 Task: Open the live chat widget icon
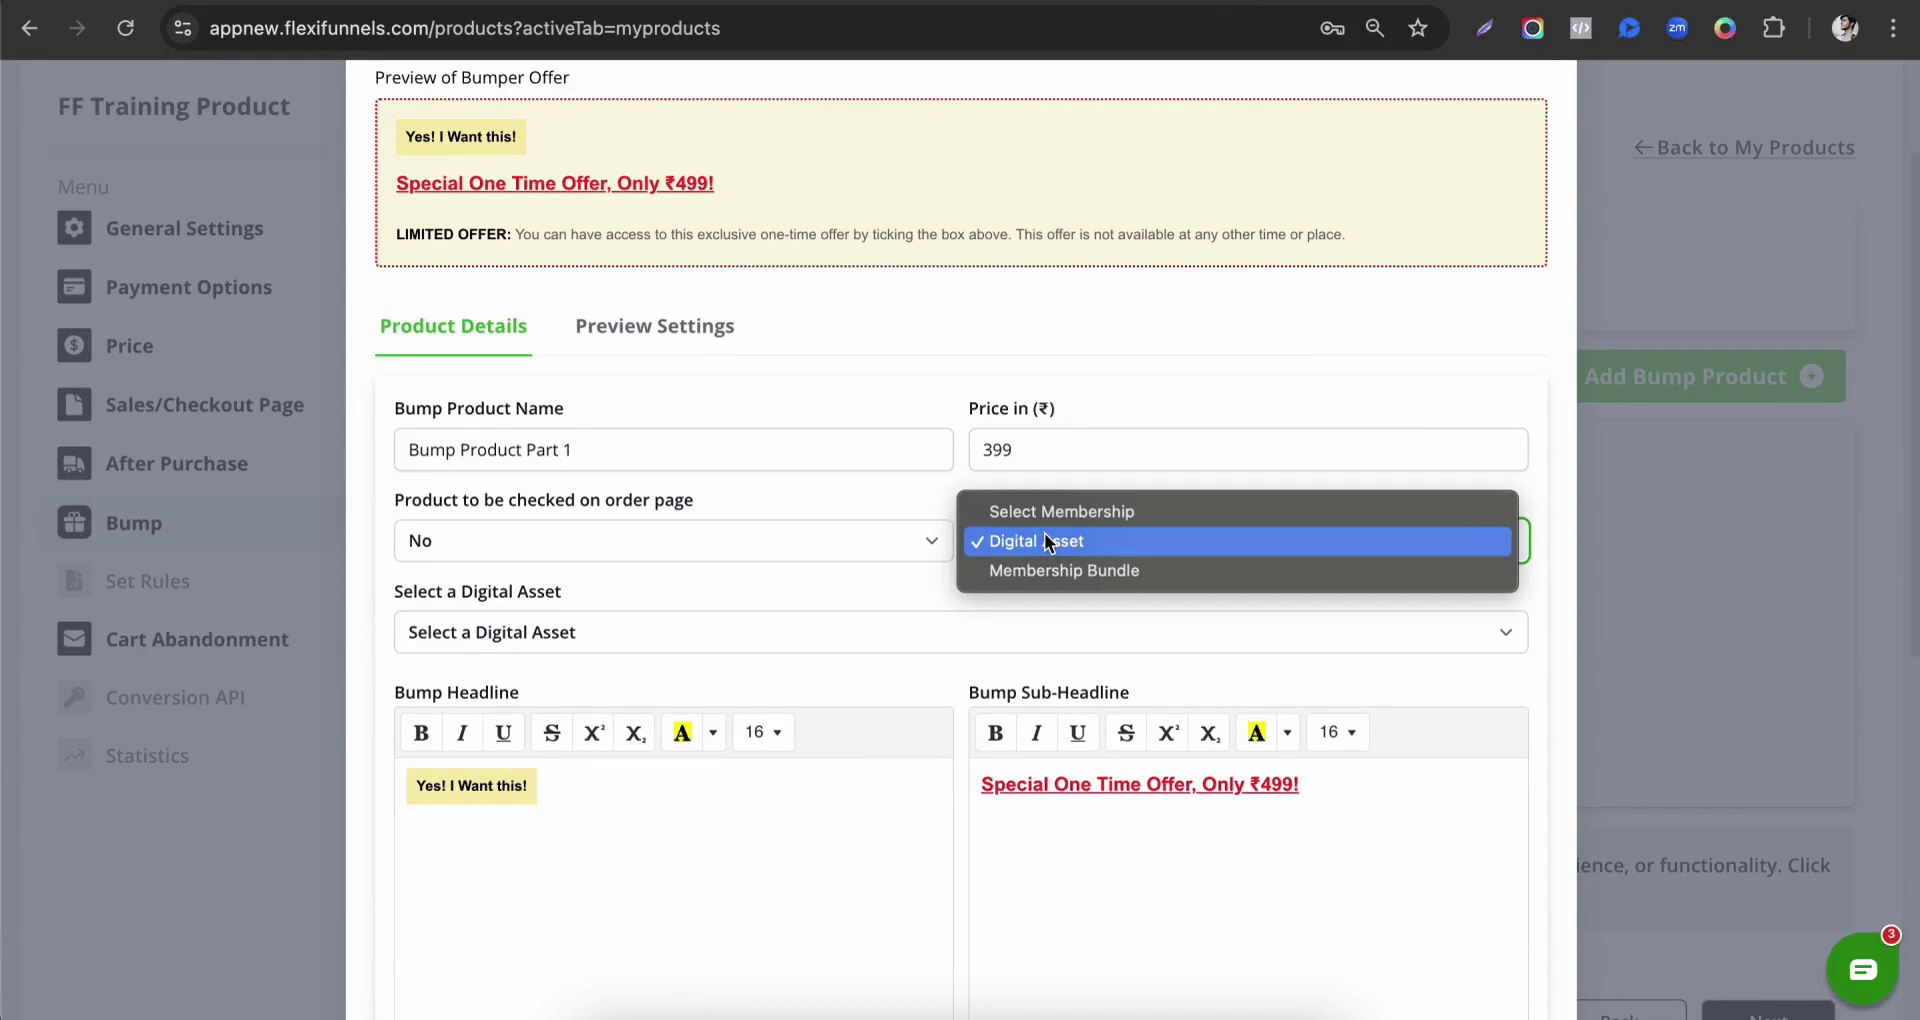tap(1862, 969)
